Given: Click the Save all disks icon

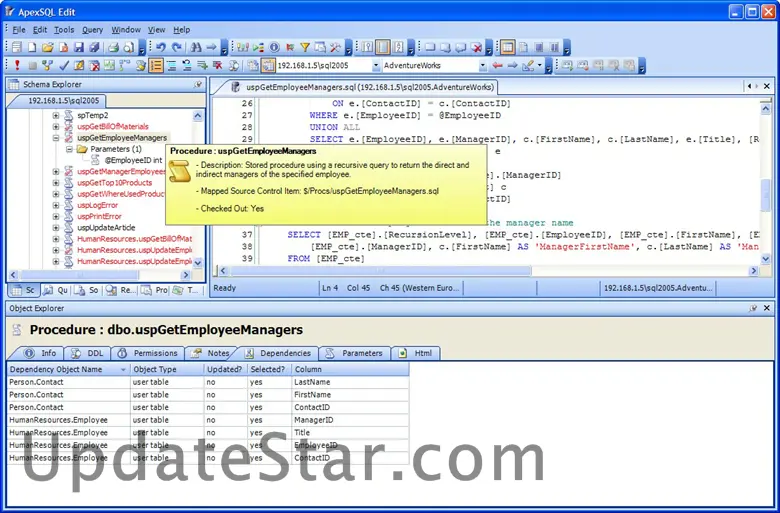Looking at the screenshot, I should pos(94,48).
